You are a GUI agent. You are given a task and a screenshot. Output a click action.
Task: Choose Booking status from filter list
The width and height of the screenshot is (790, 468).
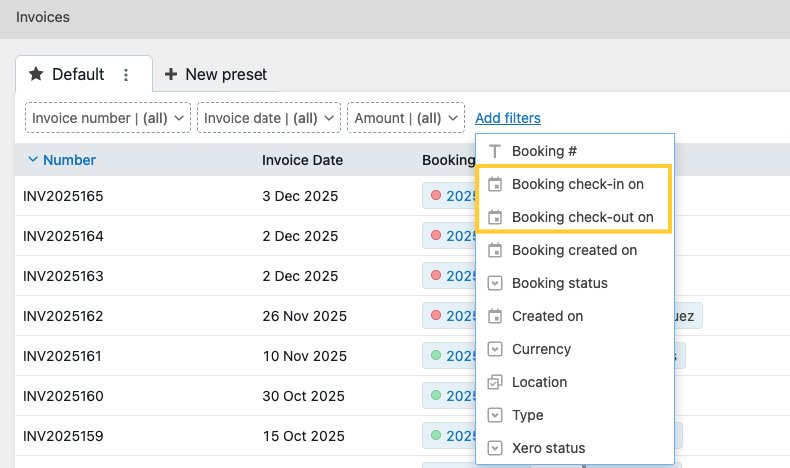point(559,283)
